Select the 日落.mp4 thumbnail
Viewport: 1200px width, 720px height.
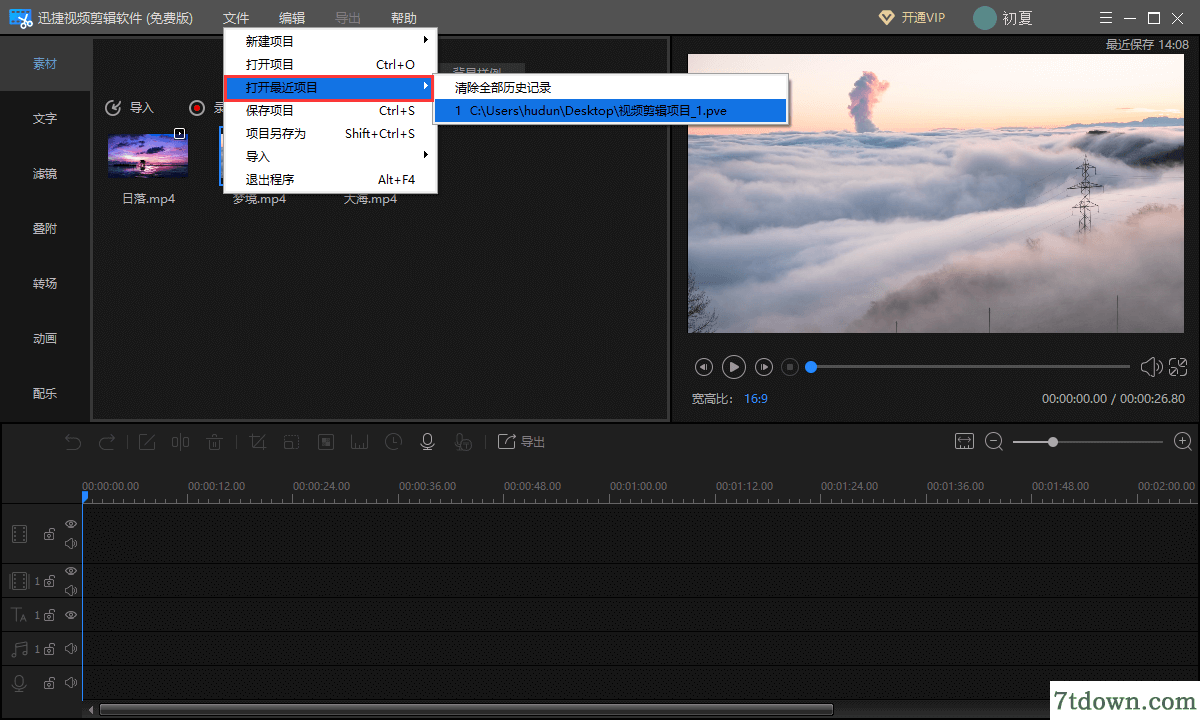pos(148,155)
